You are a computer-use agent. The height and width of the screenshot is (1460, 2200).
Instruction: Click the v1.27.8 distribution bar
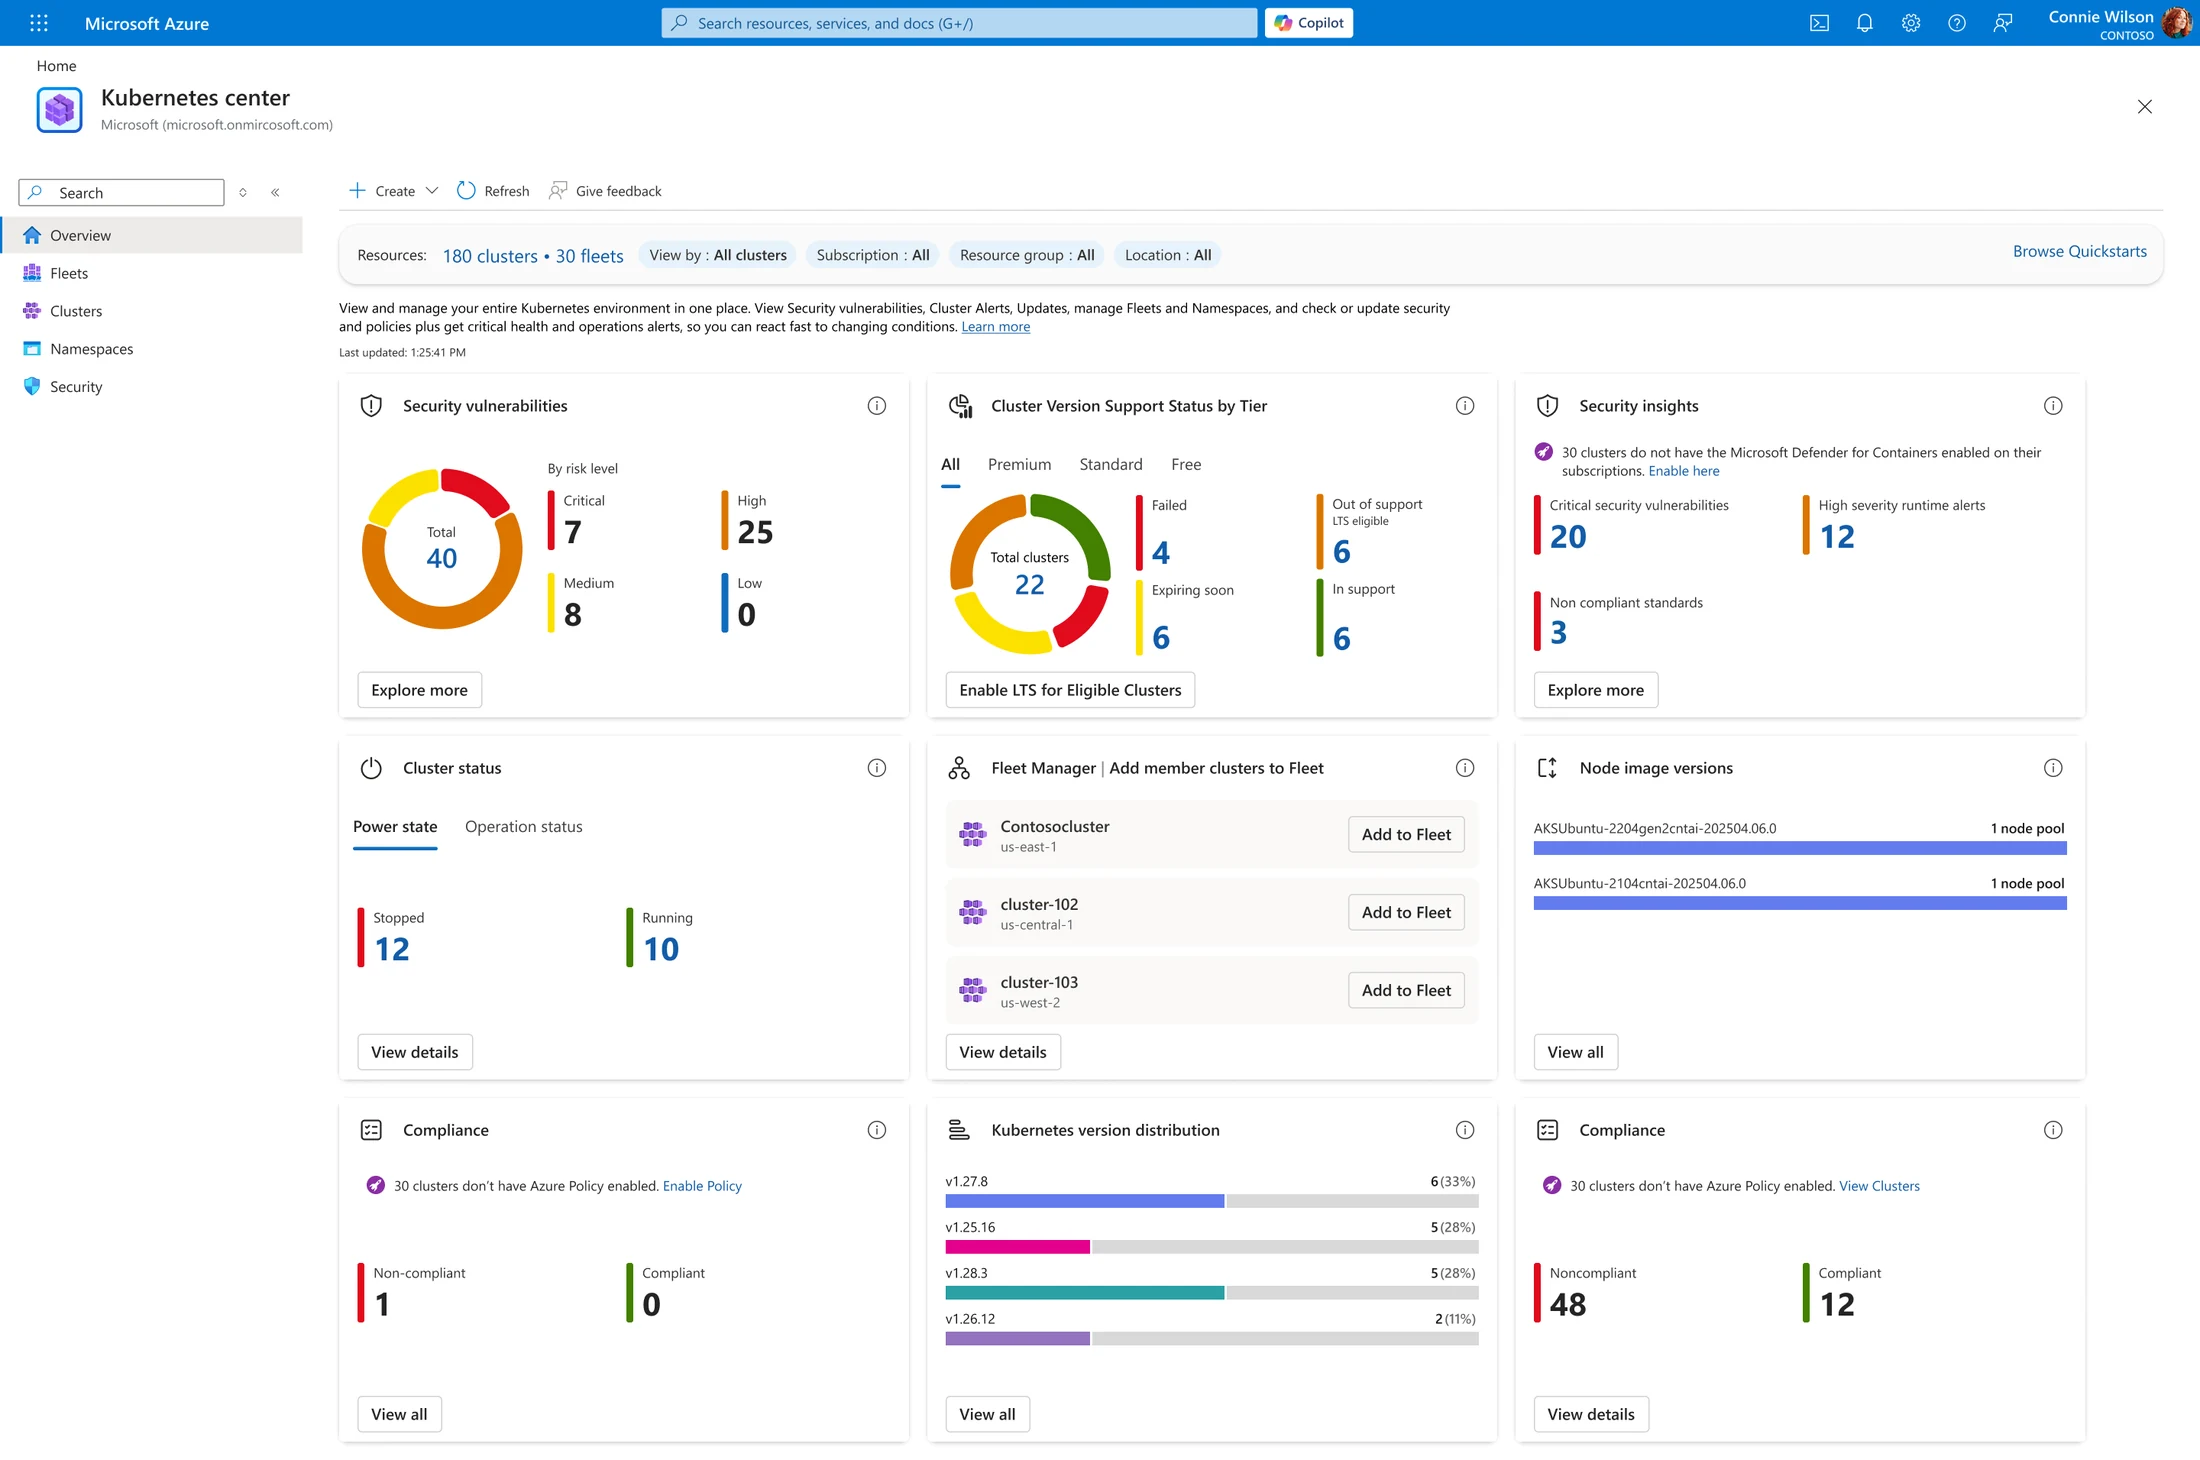pyautogui.click(x=1211, y=1201)
